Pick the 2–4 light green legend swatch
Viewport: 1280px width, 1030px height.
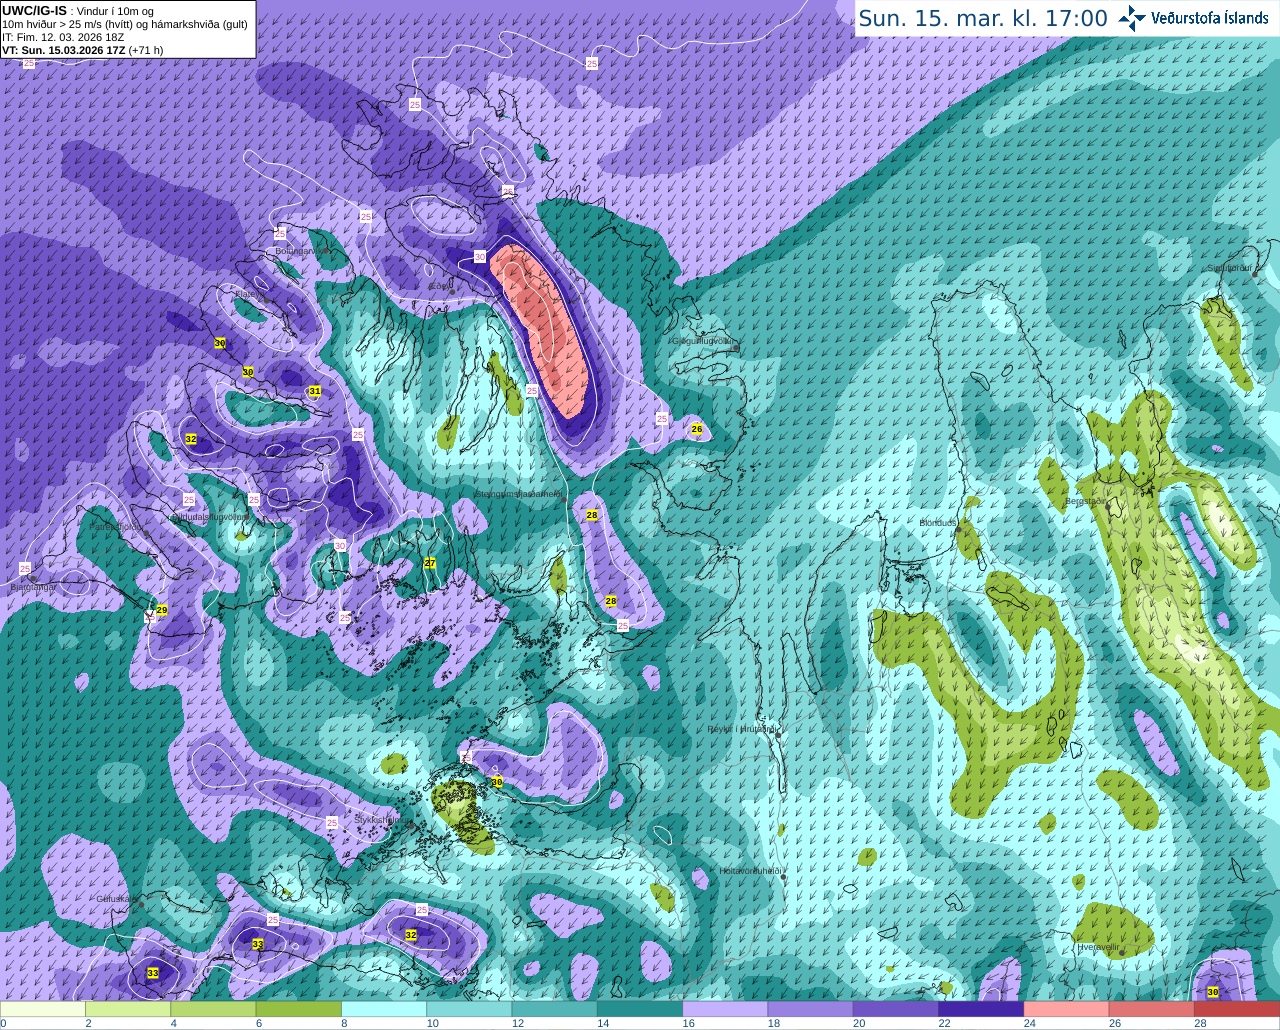[x=128, y=1009]
